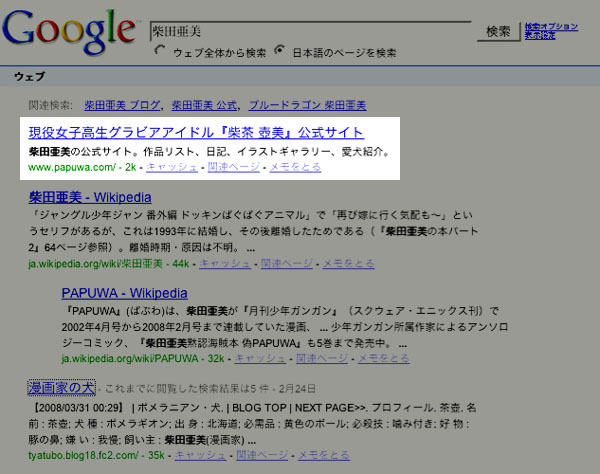Open 柴田亜美 - Wikipedia result title

point(90,197)
